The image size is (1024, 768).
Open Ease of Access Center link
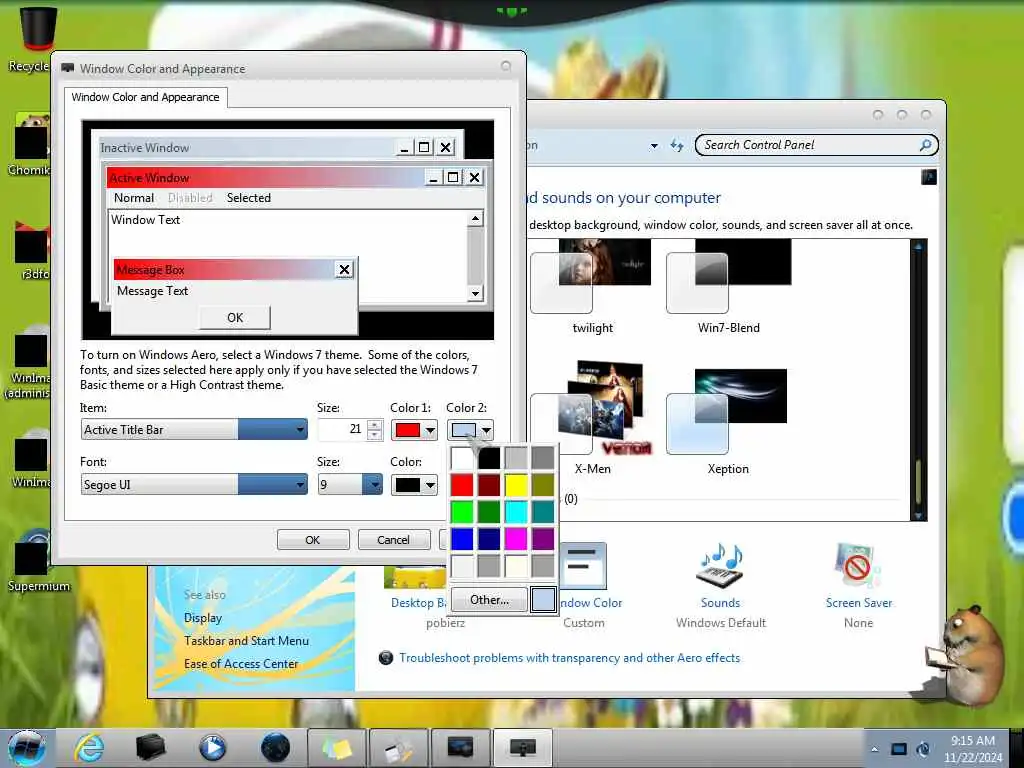(241, 664)
